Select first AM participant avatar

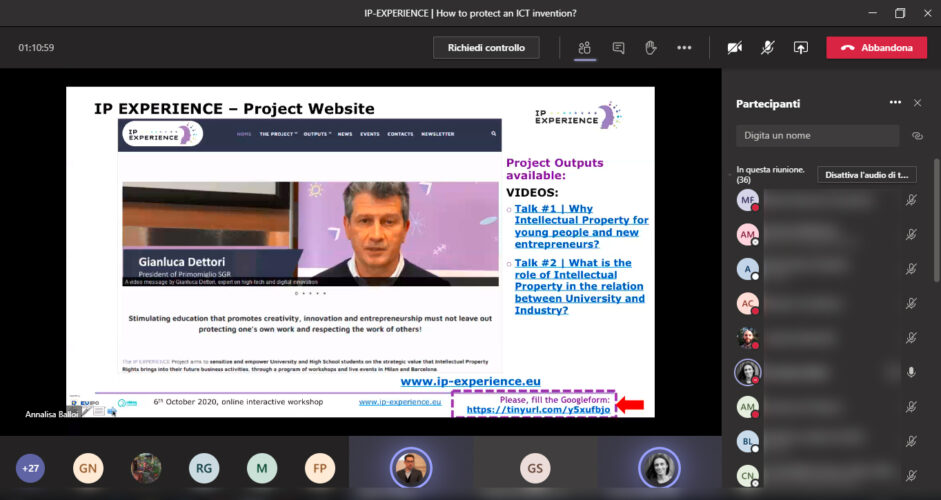pyautogui.click(x=748, y=235)
